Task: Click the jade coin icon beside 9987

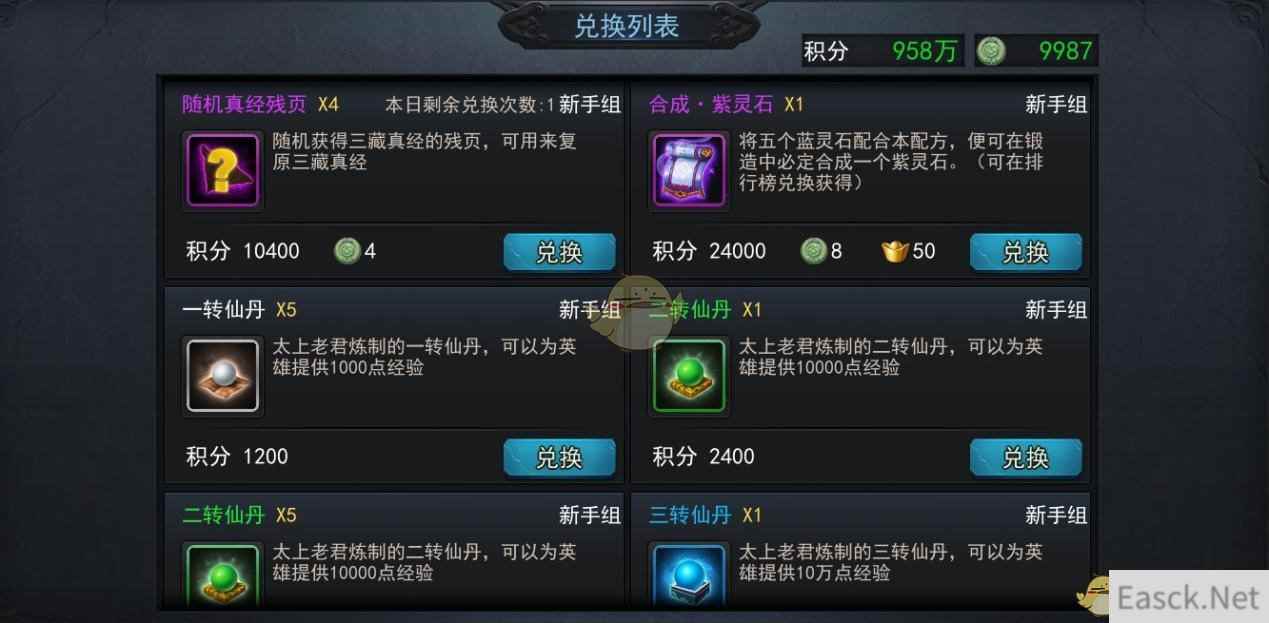Action: (991, 50)
